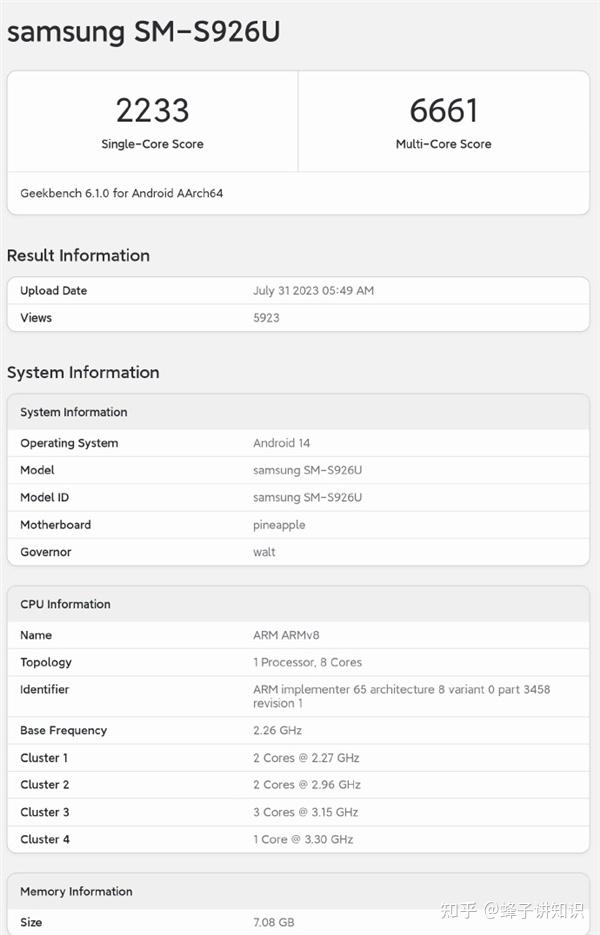Click the multi-core score 6661
The height and width of the screenshot is (935, 600).
point(443,110)
